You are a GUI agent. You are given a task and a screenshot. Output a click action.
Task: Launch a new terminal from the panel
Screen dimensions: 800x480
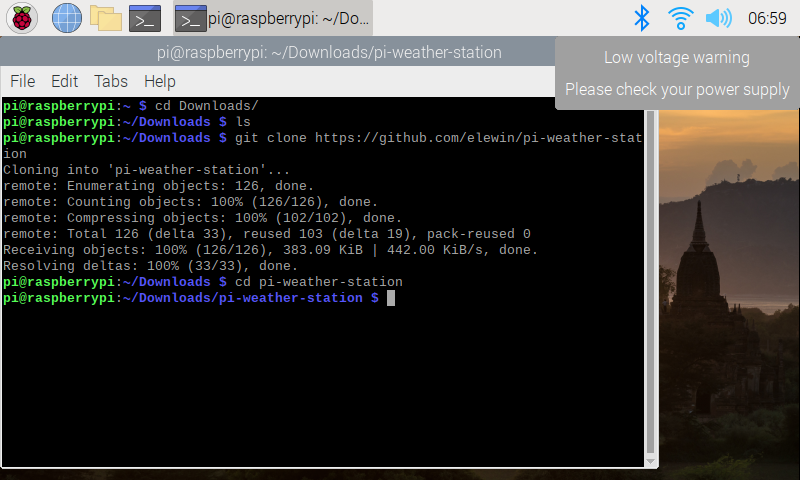coord(145,17)
